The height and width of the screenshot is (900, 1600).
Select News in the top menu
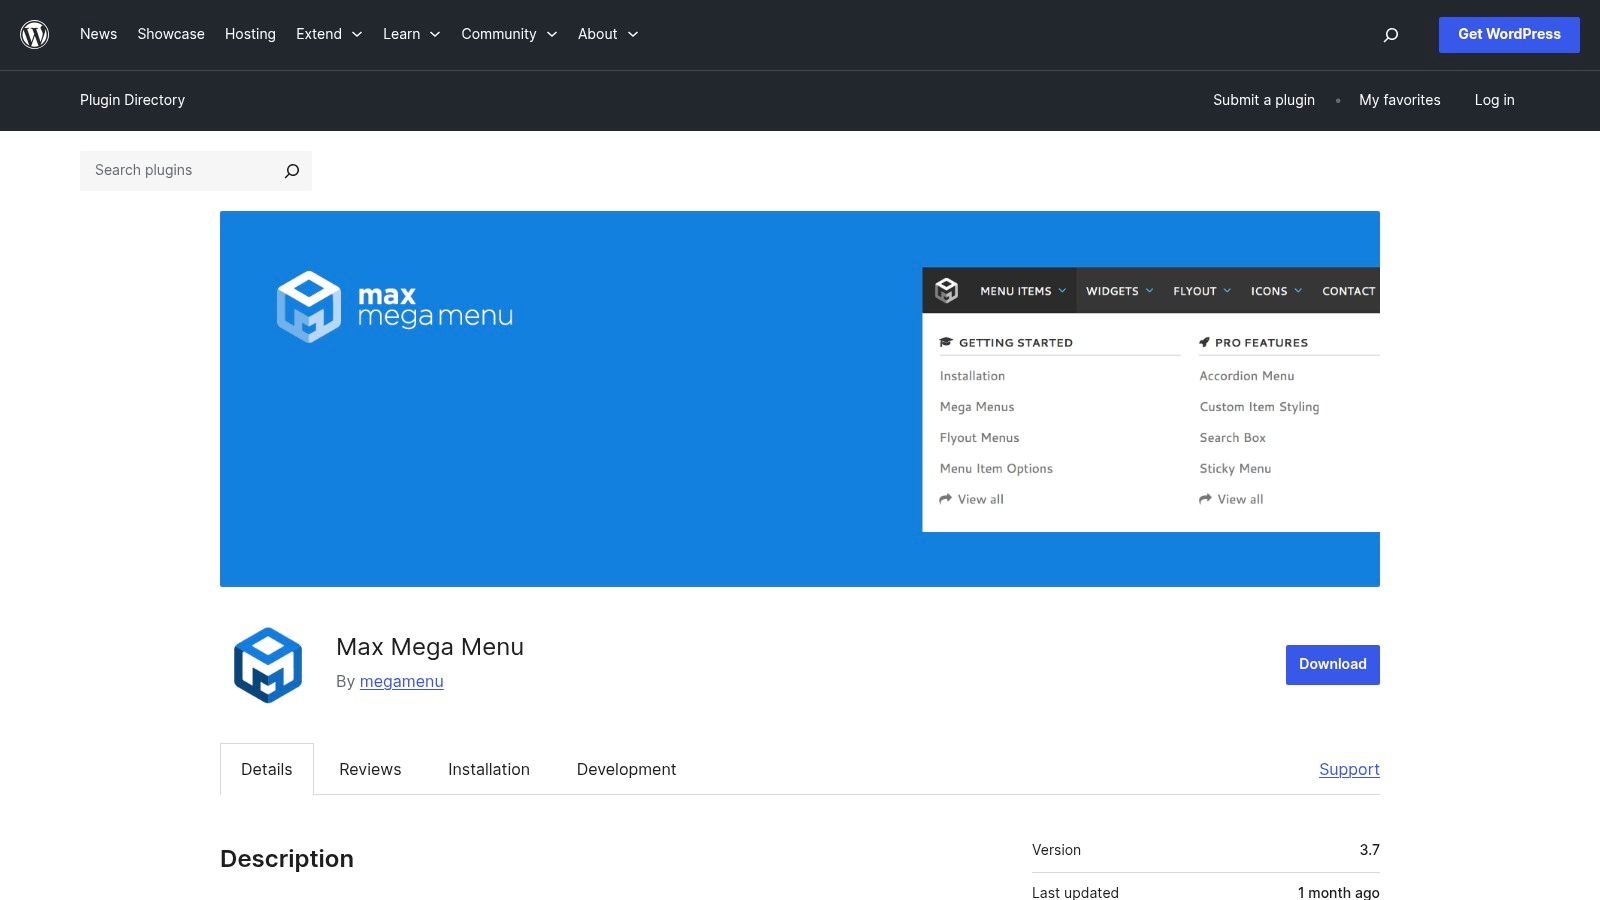pyautogui.click(x=98, y=33)
